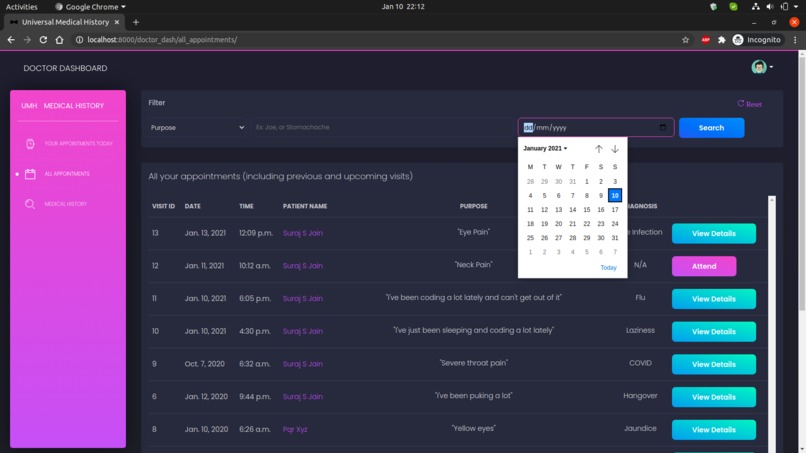Open the Chrome three-dot menu

pos(795,40)
